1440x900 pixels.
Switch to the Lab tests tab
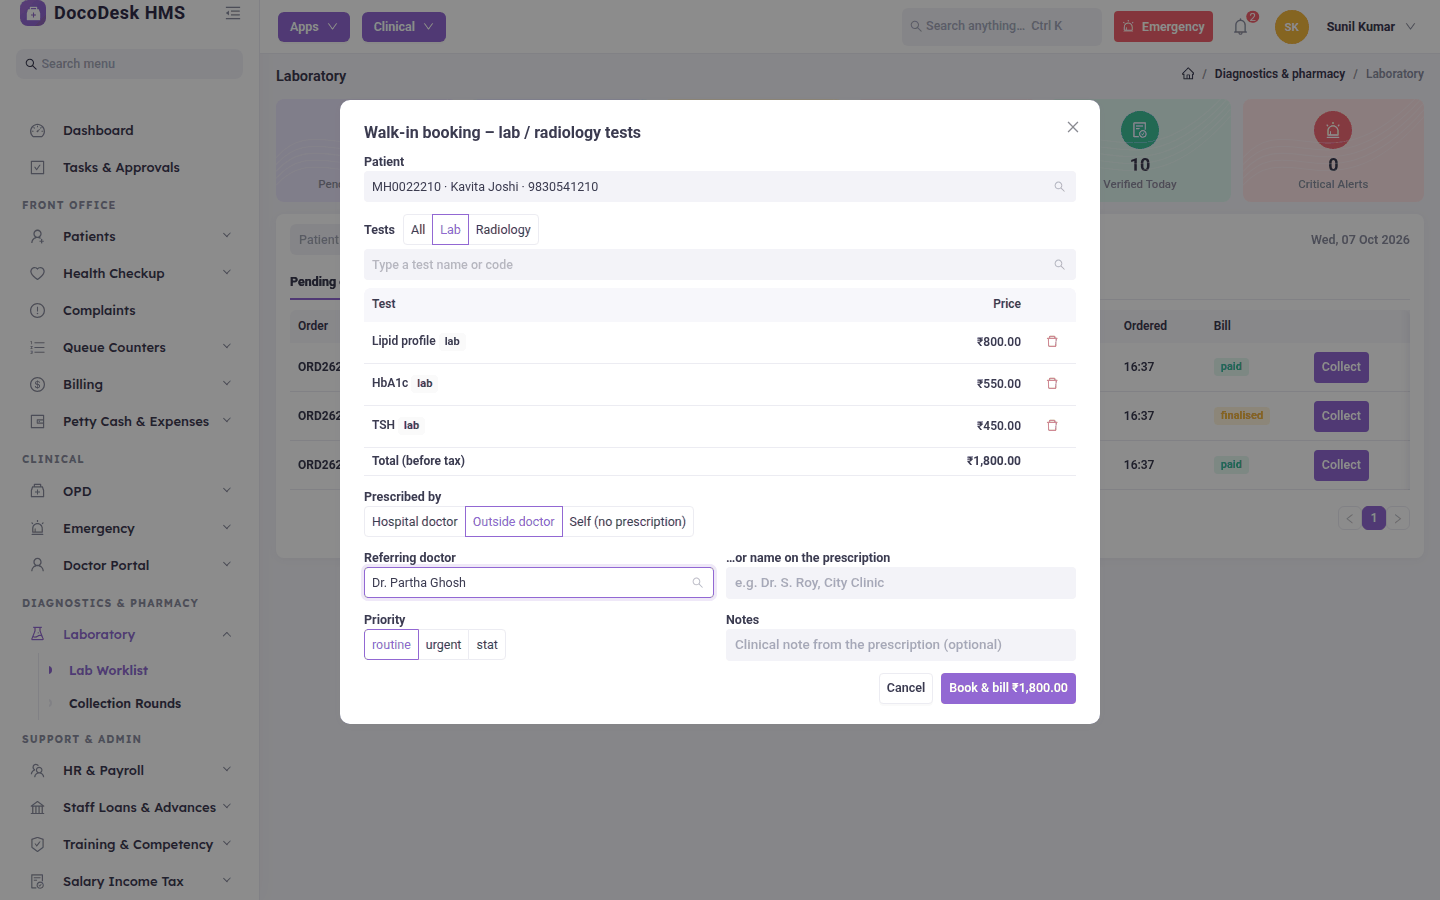tap(450, 230)
